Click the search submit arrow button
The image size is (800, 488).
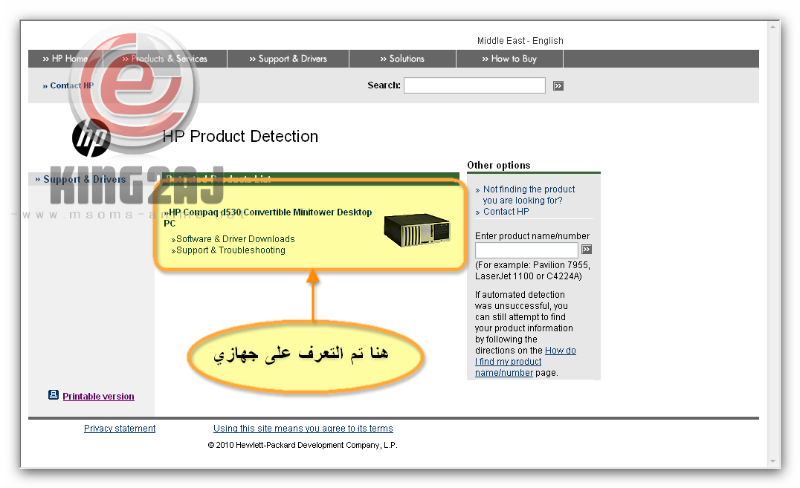[558, 86]
